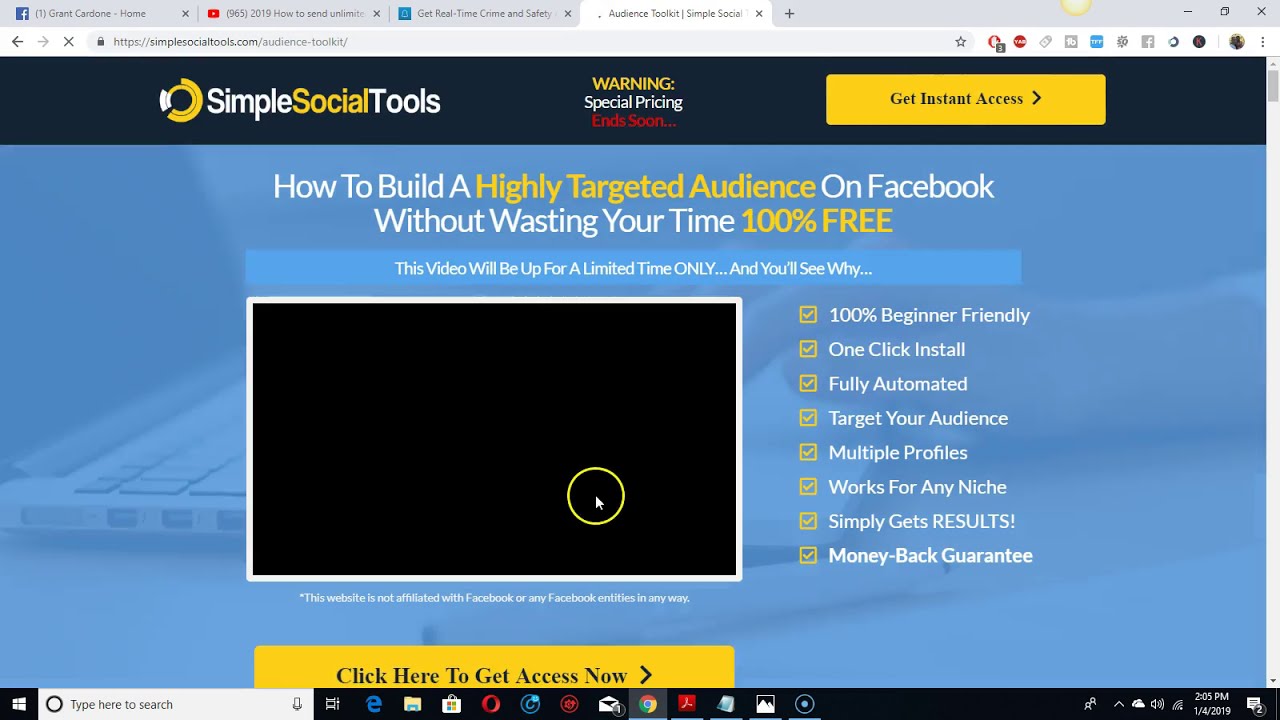The height and width of the screenshot is (720, 1280).
Task: Open the Chrome profile avatar
Action: [x=1237, y=42]
